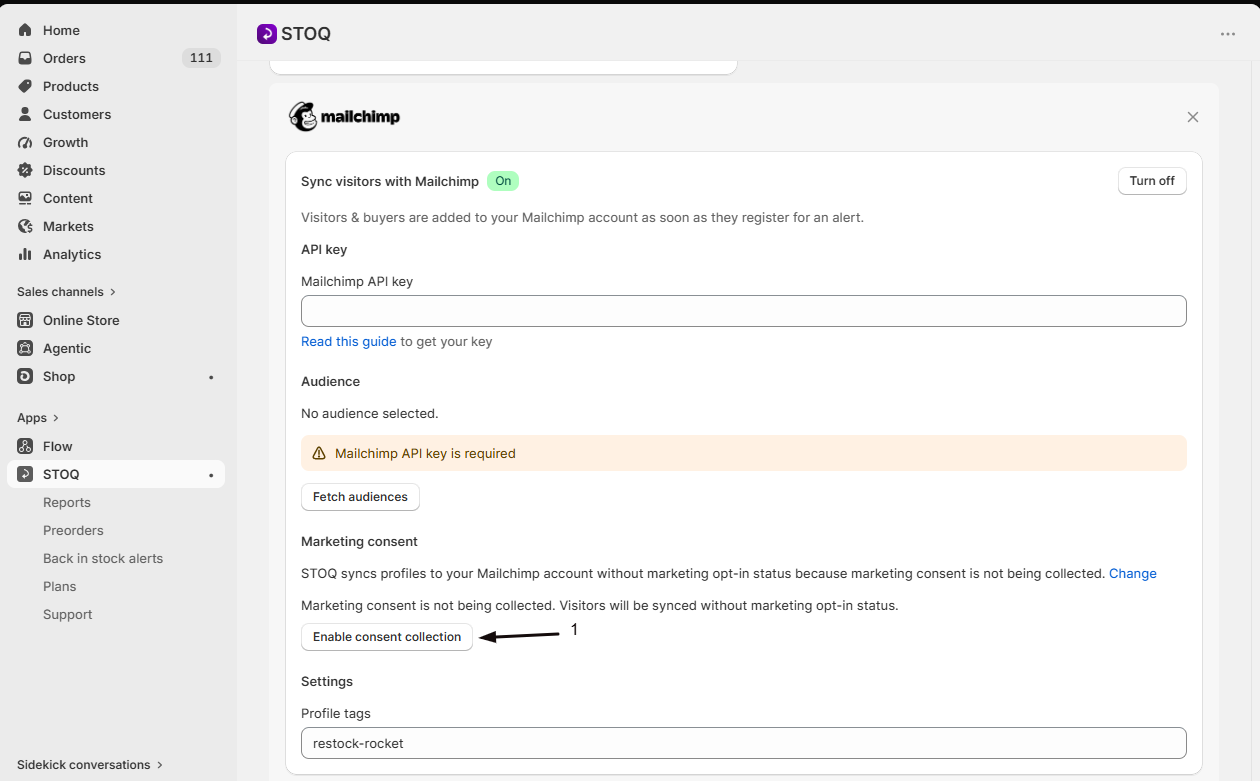Click 'No audience selected.' text
Image resolution: width=1260 pixels, height=781 pixels.
[x=370, y=413]
